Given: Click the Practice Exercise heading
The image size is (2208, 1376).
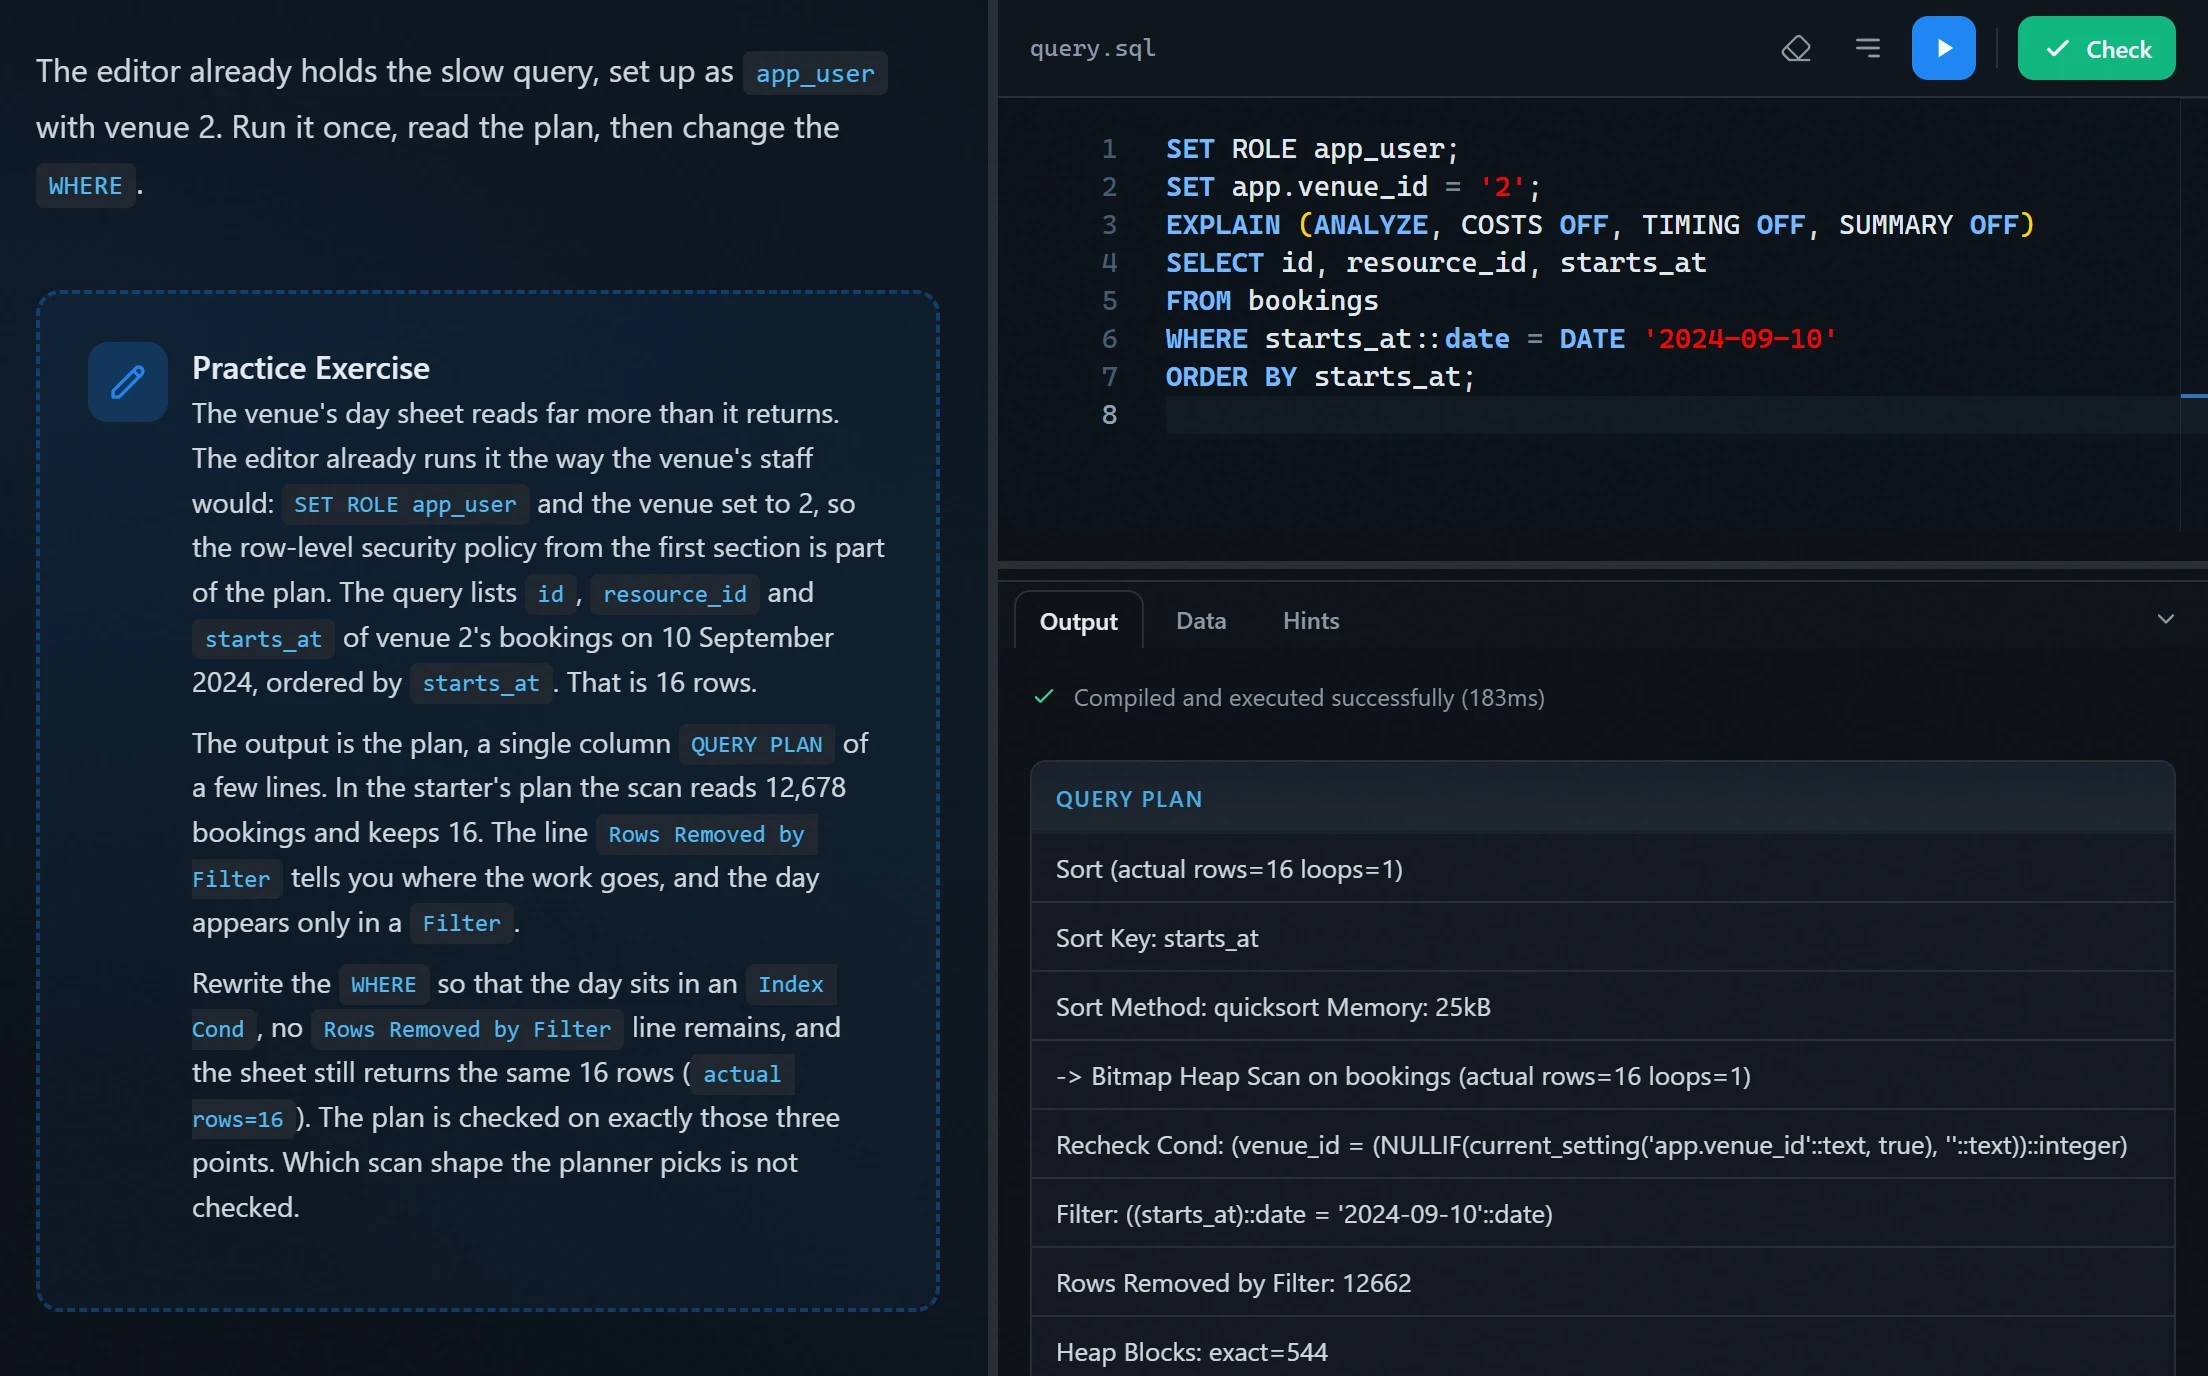Looking at the screenshot, I should point(310,368).
